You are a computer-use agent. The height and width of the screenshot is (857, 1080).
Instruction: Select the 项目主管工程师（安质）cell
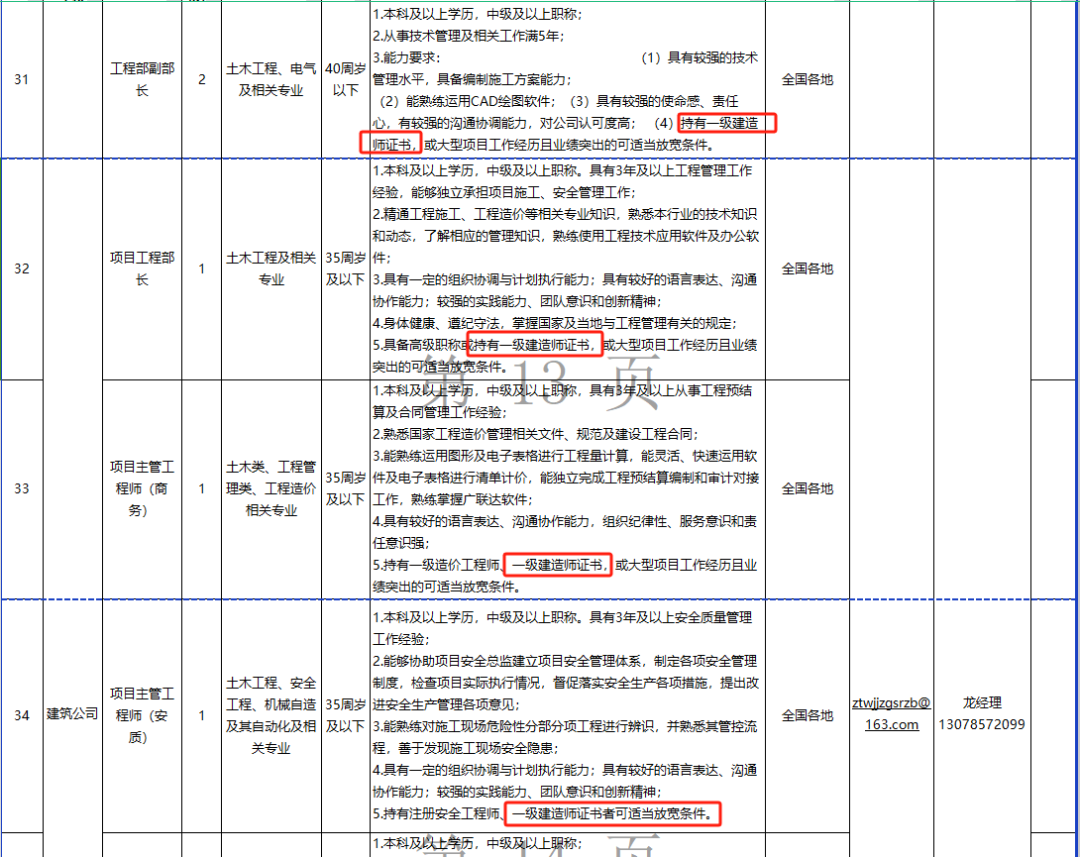[x=142, y=715]
